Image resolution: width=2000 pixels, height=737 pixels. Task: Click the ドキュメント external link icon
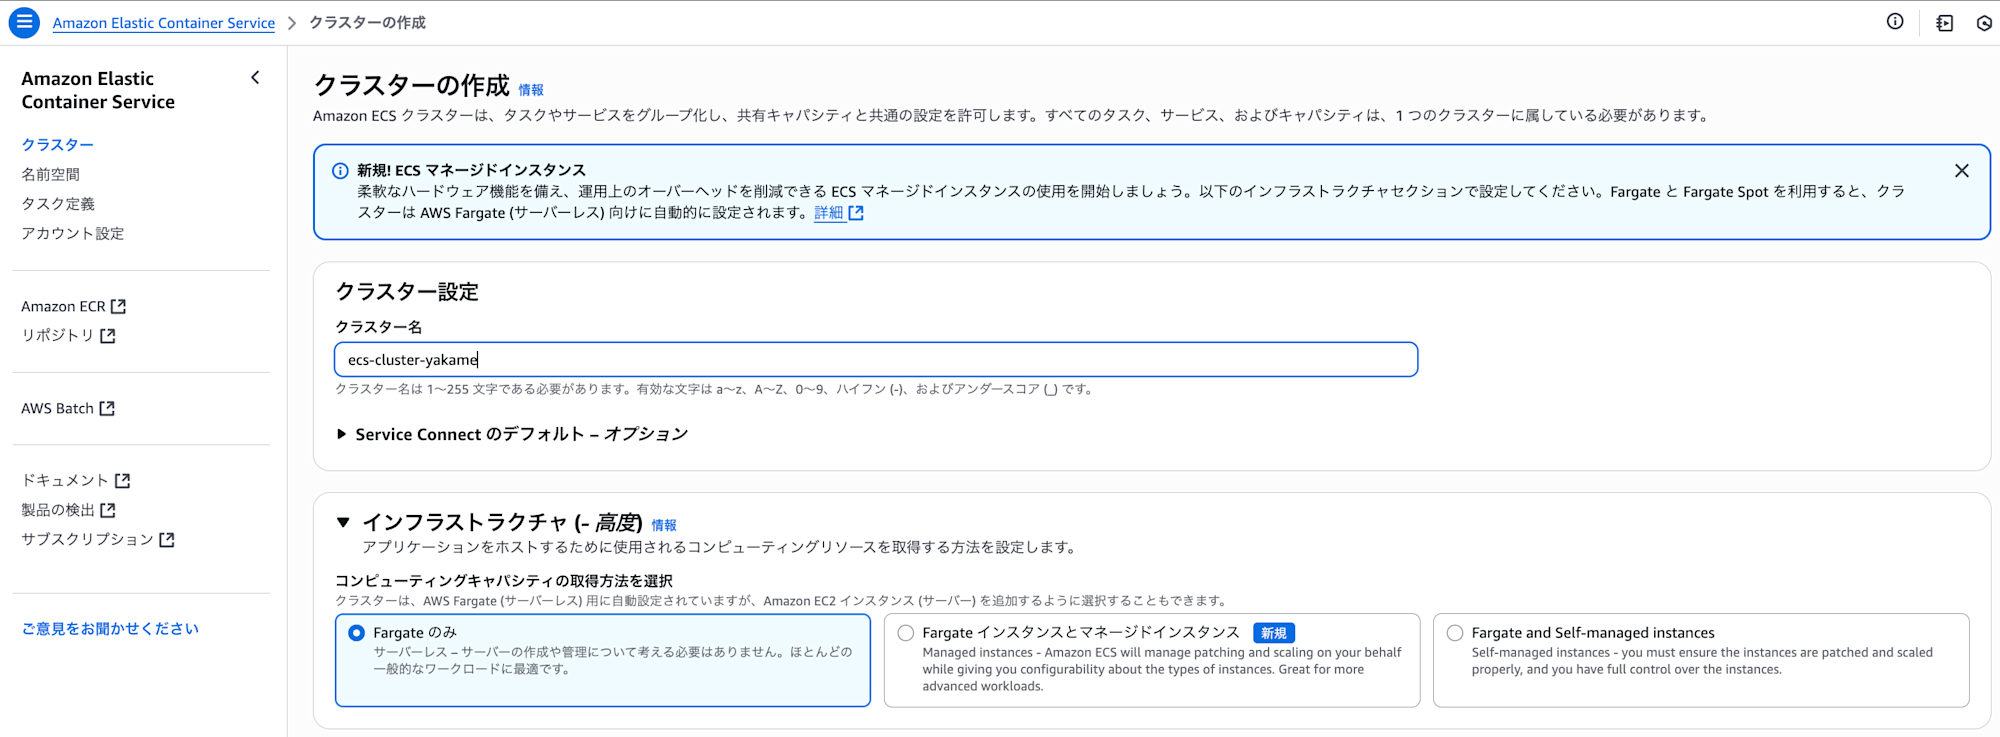pos(123,481)
